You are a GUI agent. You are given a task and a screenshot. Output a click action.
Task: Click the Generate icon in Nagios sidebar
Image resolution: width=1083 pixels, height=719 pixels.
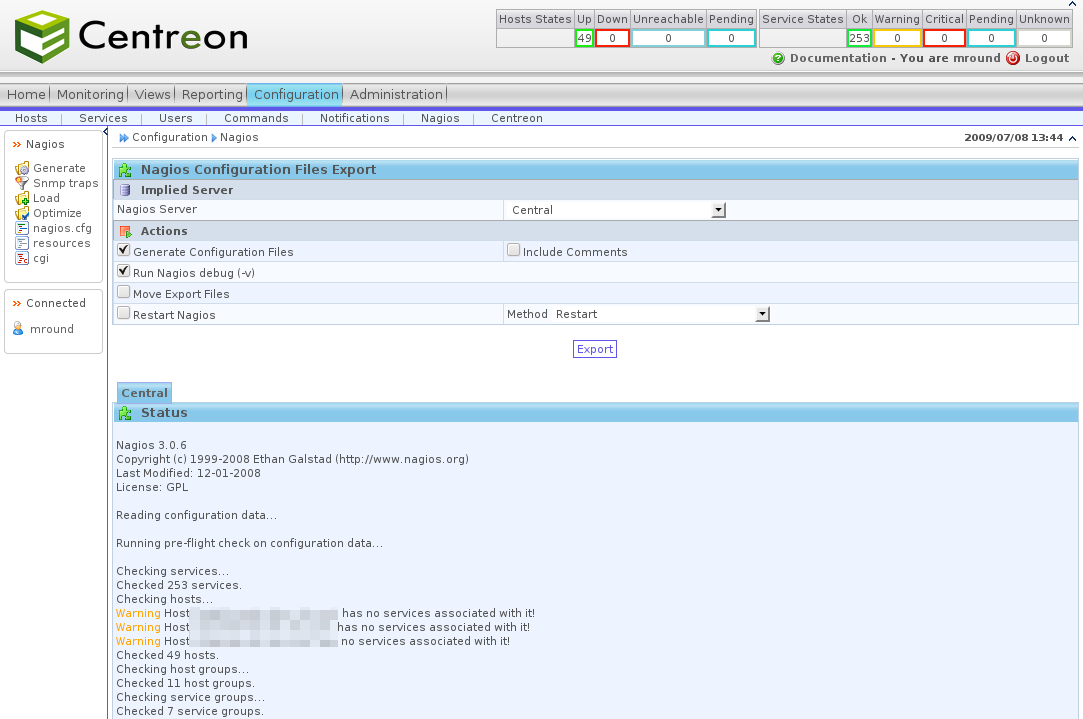pyautogui.click(x=22, y=168)
